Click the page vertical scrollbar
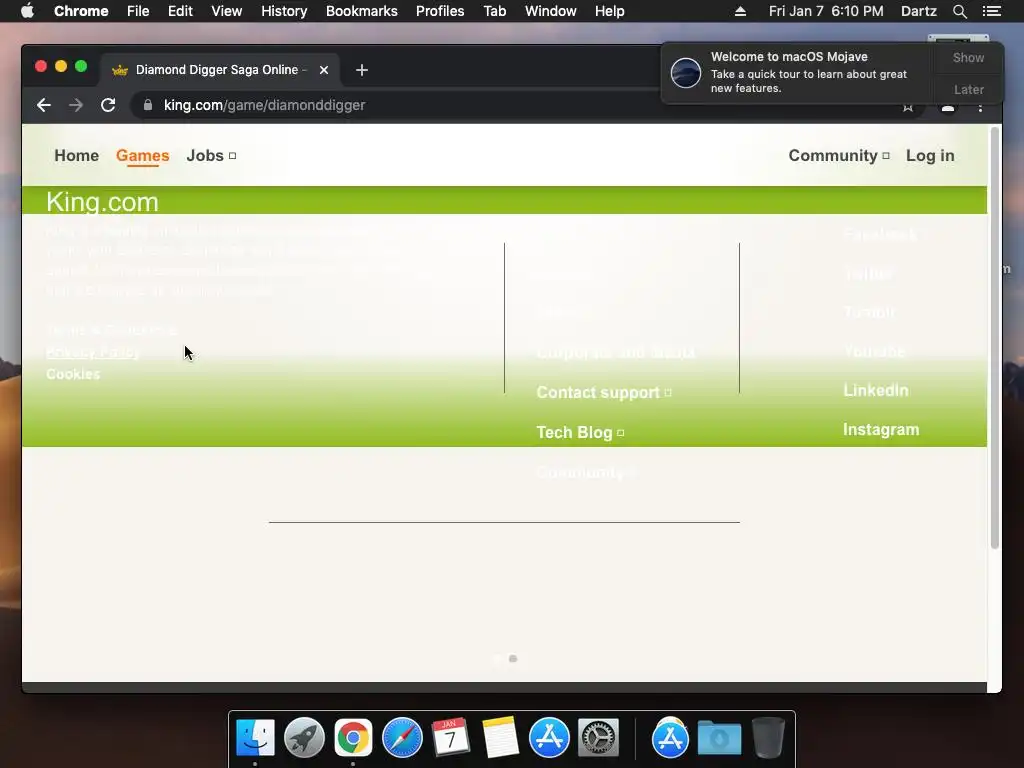 pyautogui.click(x=995, y=338)
